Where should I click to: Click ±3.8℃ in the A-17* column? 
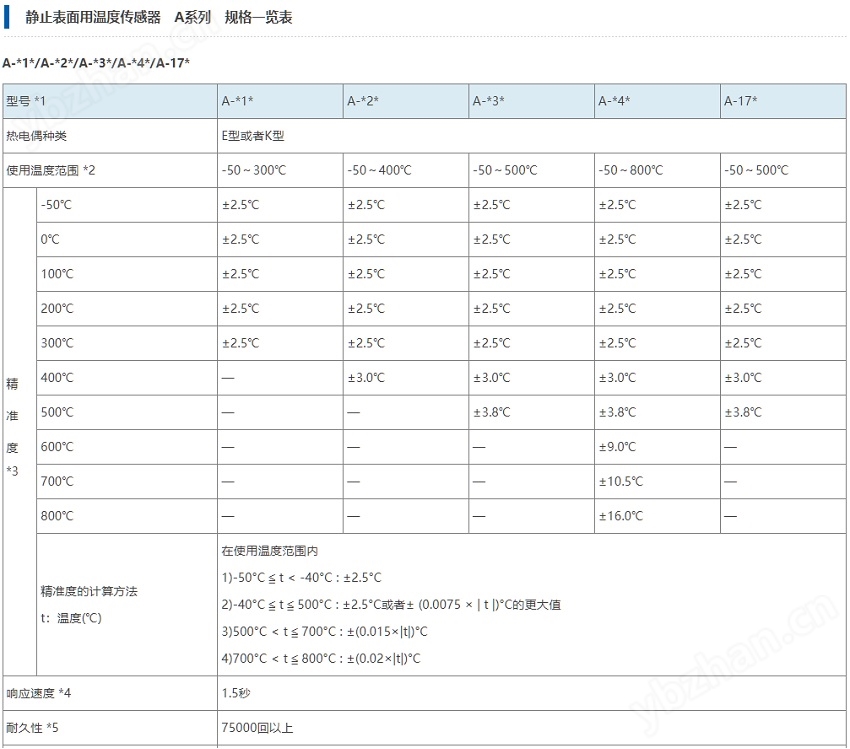743,412
